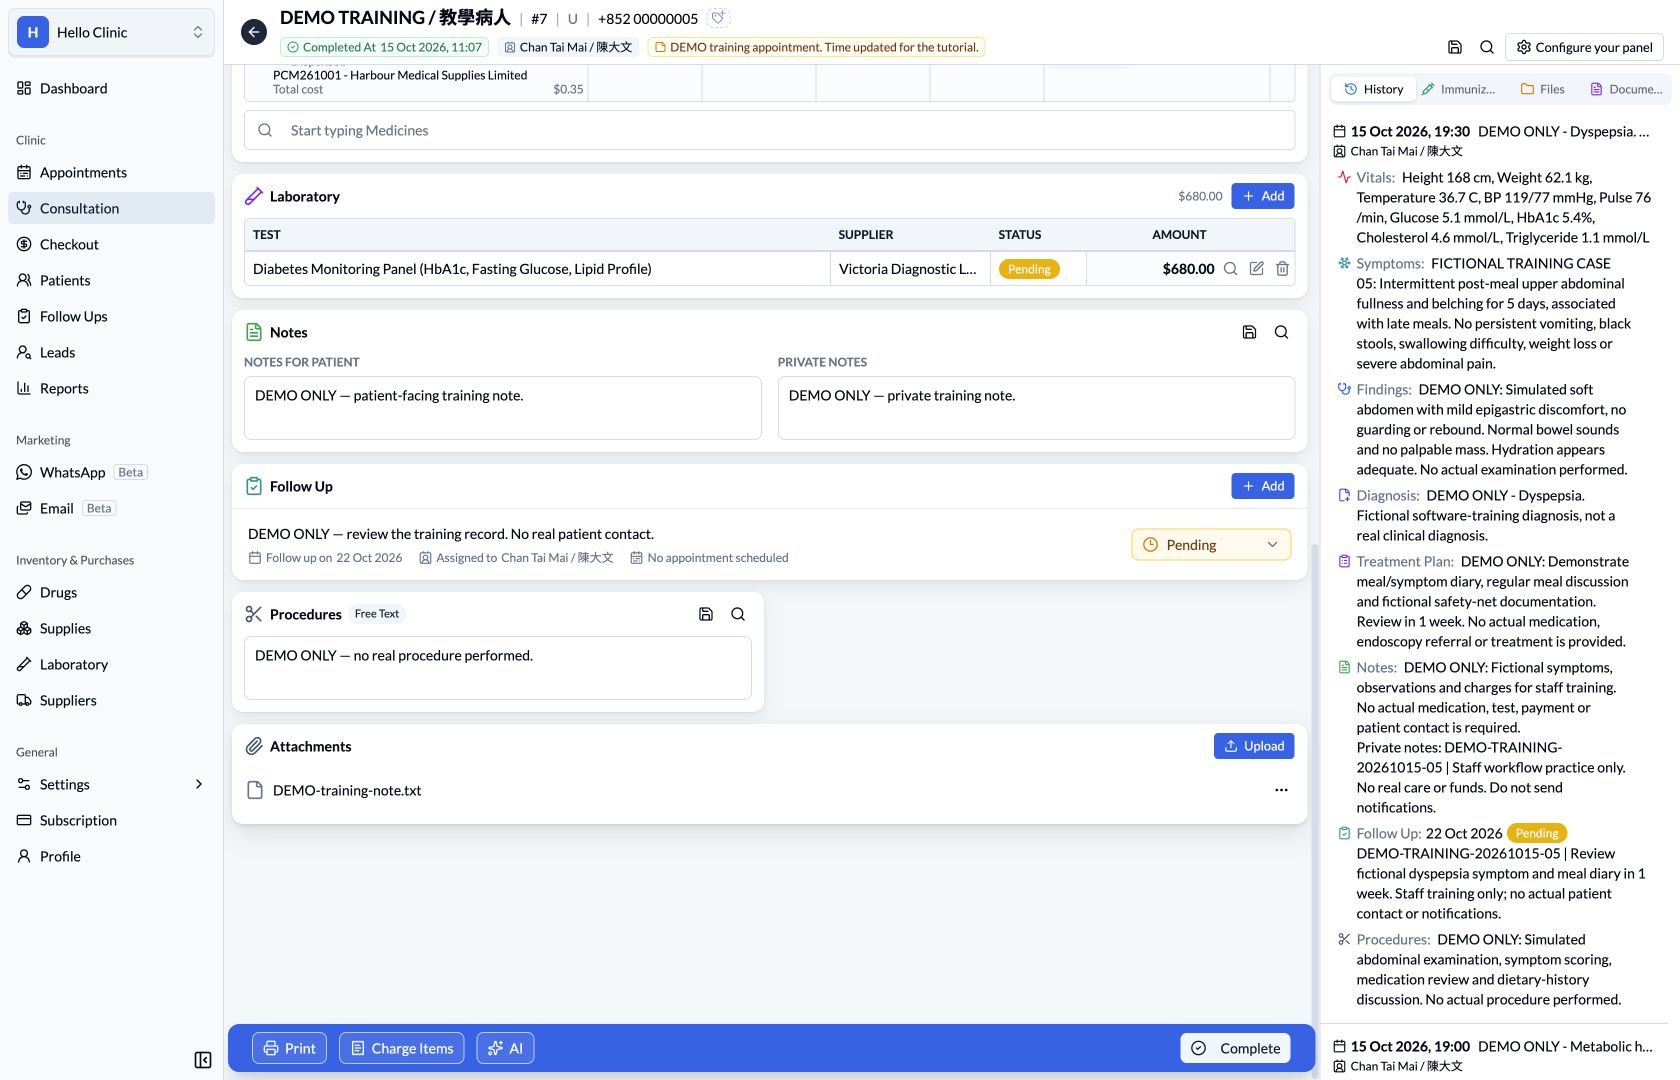1680x1080 pixels.
Task: Save the Notes section
Action: tap(1249, 332)
